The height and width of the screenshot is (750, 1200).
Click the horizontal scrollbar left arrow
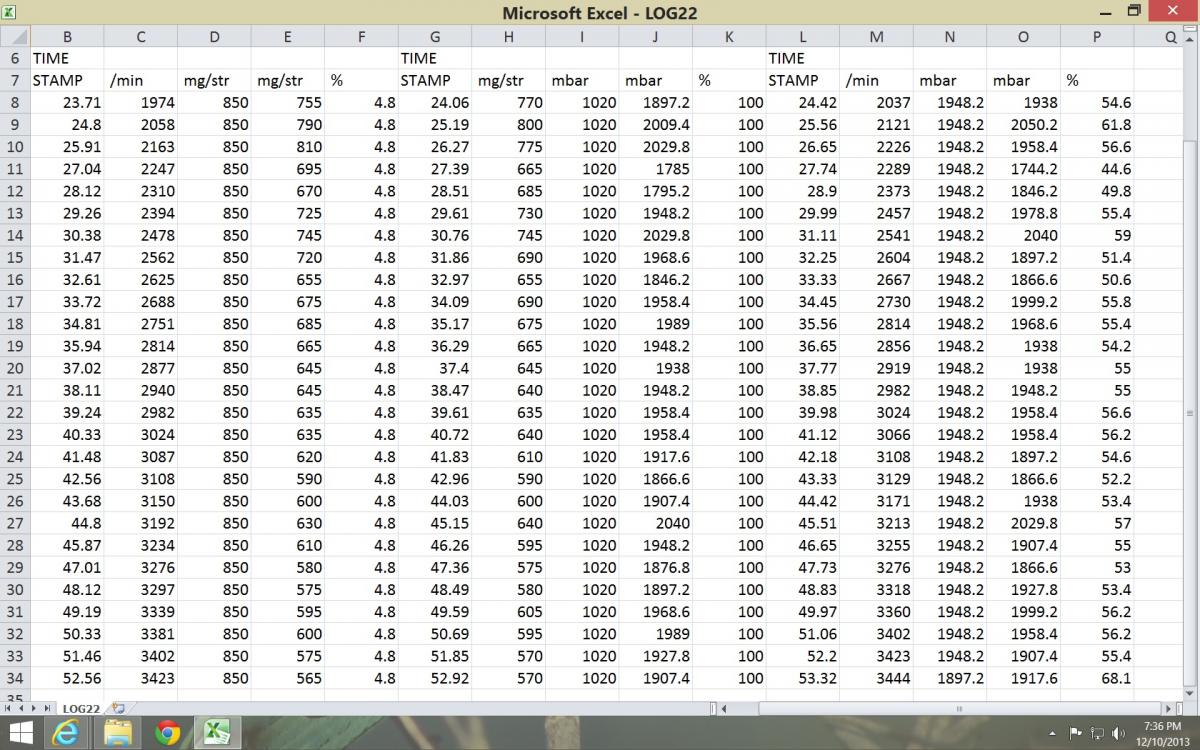[723, 708]
